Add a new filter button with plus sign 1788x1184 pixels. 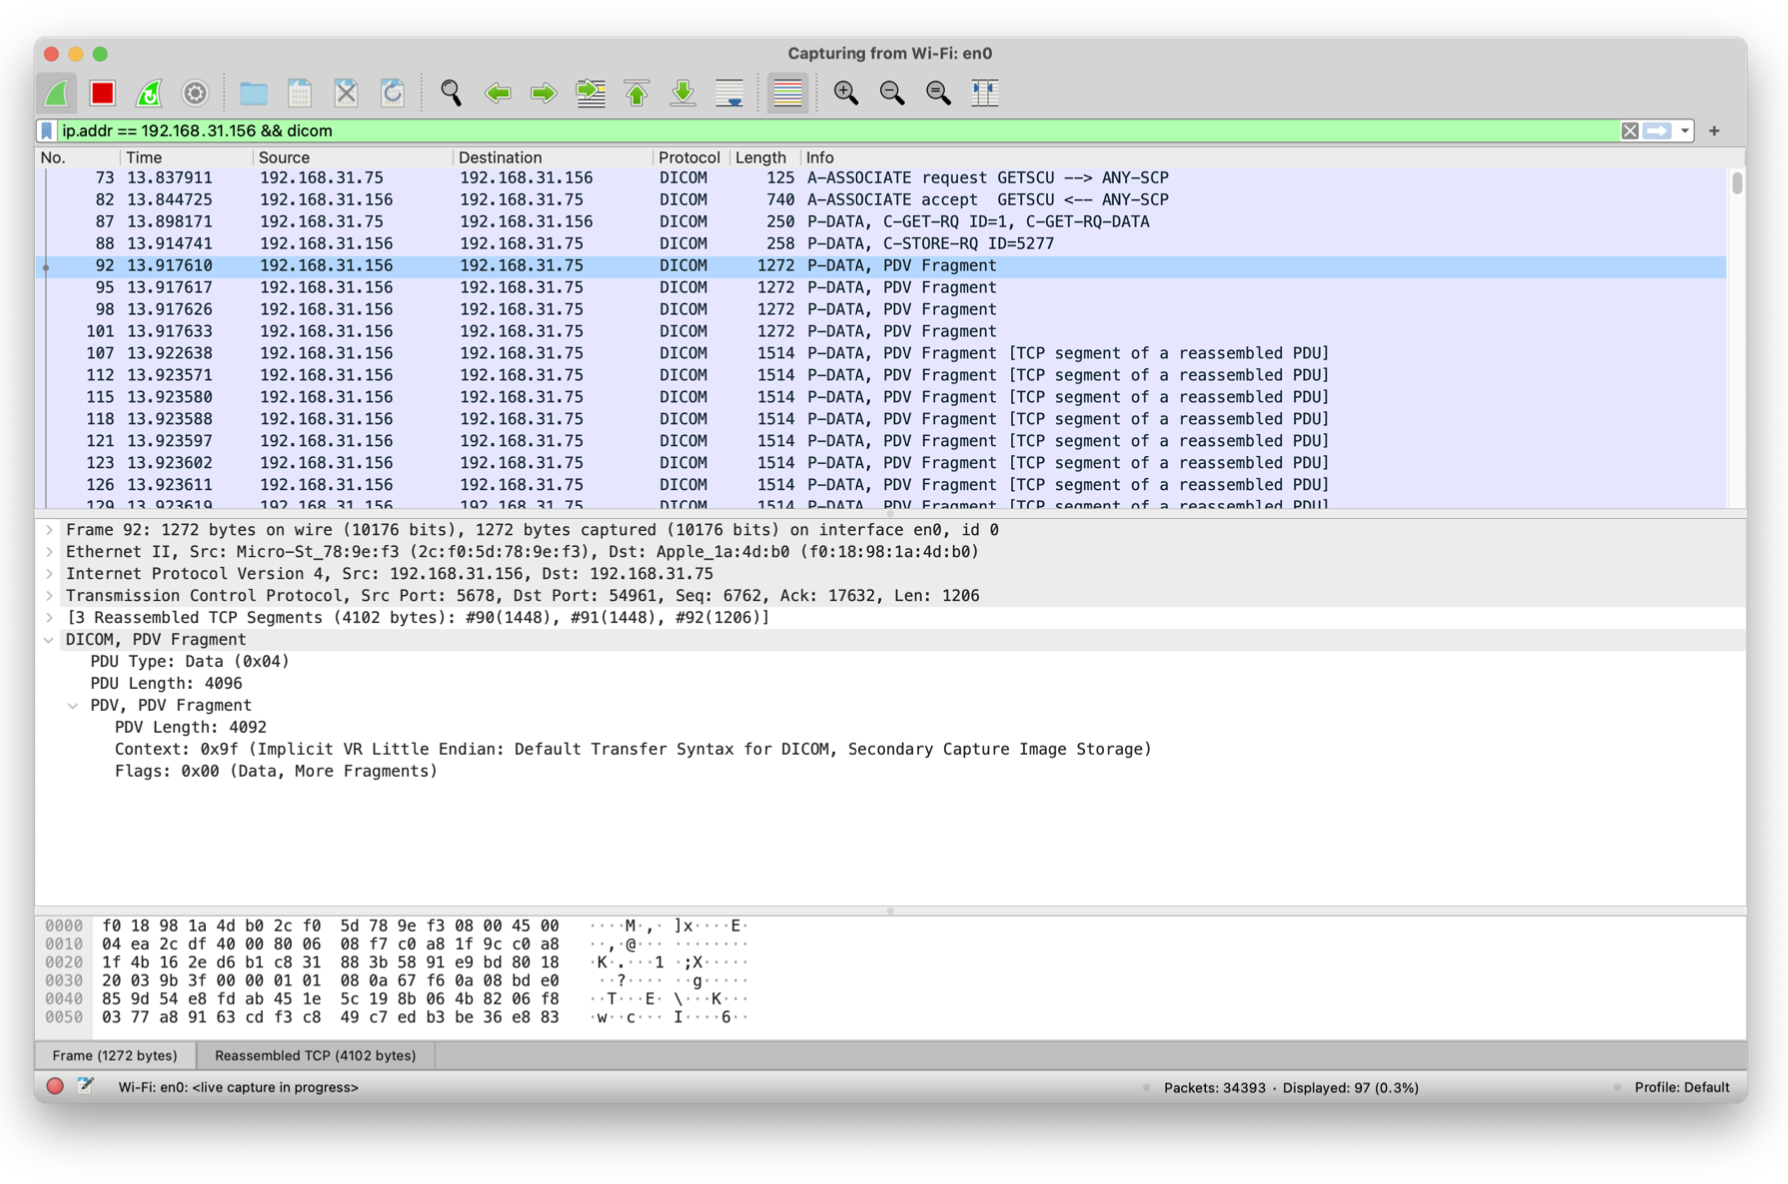point(1714,130)
